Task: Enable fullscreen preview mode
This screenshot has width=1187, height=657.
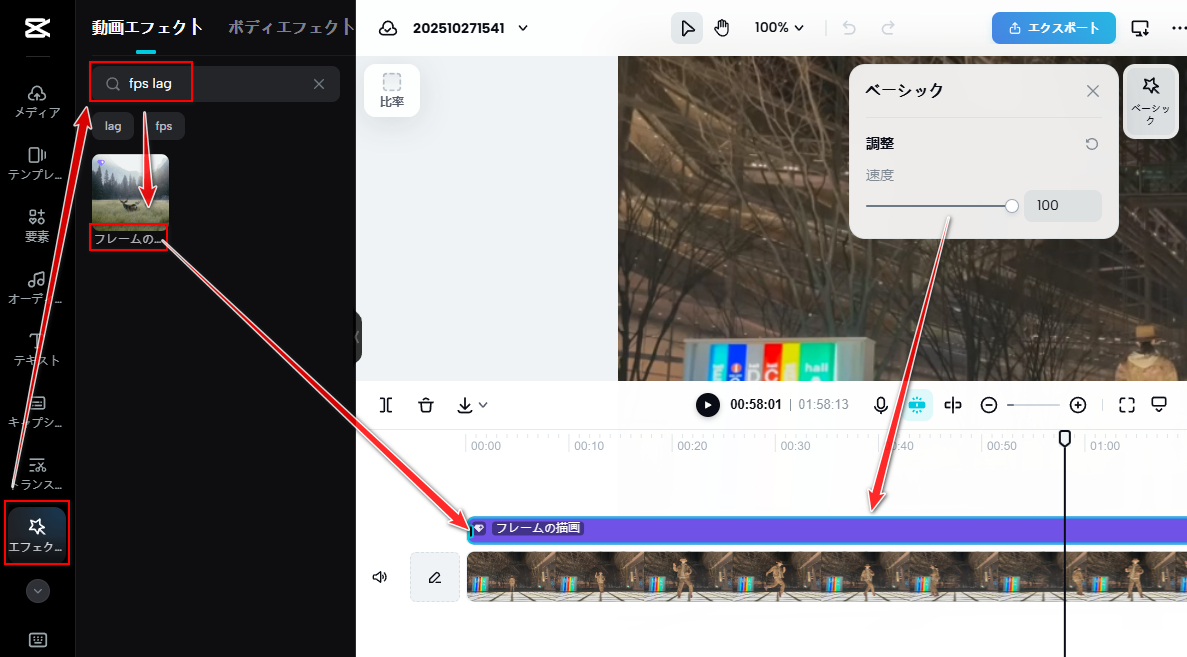Action: (1158, 404)
